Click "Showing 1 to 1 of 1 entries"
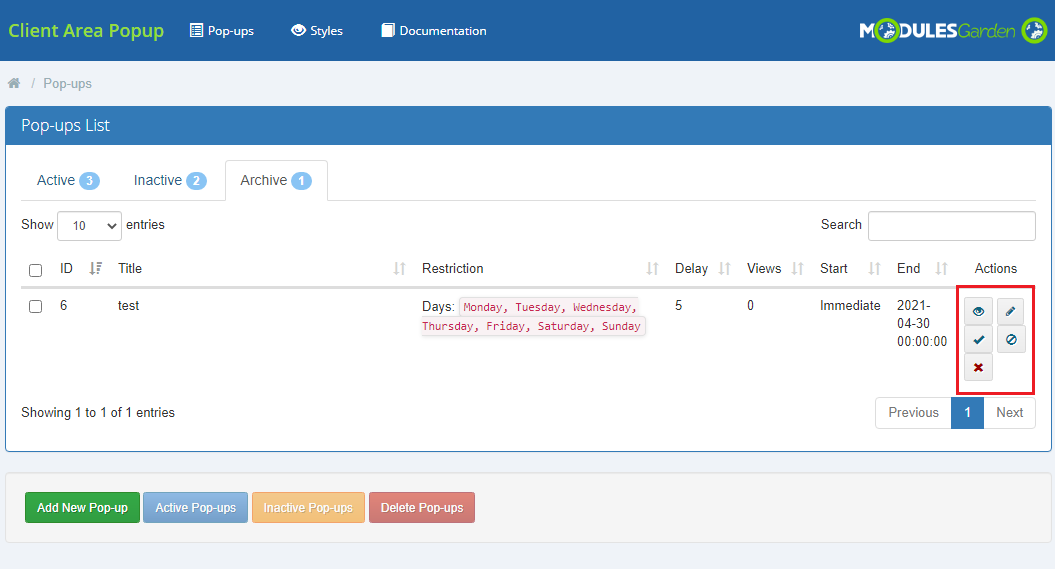 pos(98,413)
